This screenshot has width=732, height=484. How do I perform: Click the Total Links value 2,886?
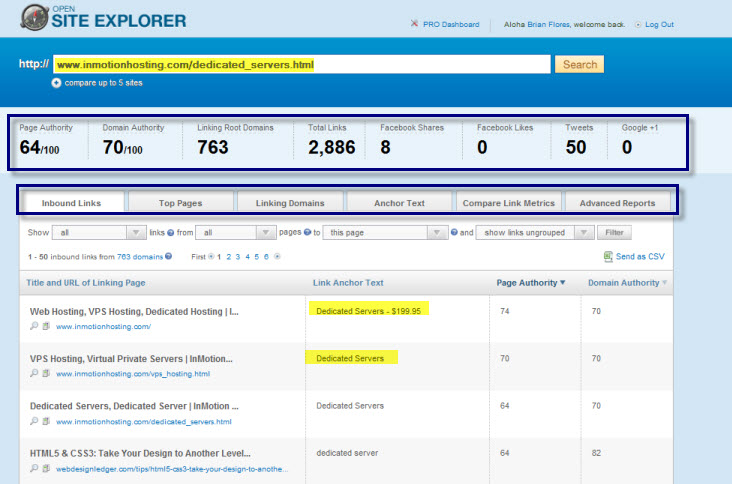pyautogui.click(x=331, y=147)
